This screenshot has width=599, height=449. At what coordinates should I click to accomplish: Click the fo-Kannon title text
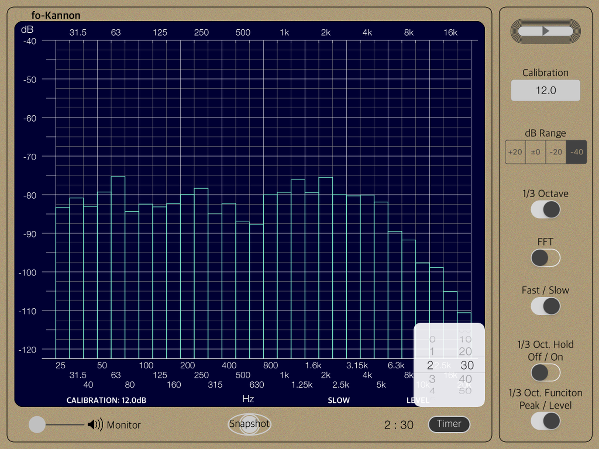tap(56, 15)
